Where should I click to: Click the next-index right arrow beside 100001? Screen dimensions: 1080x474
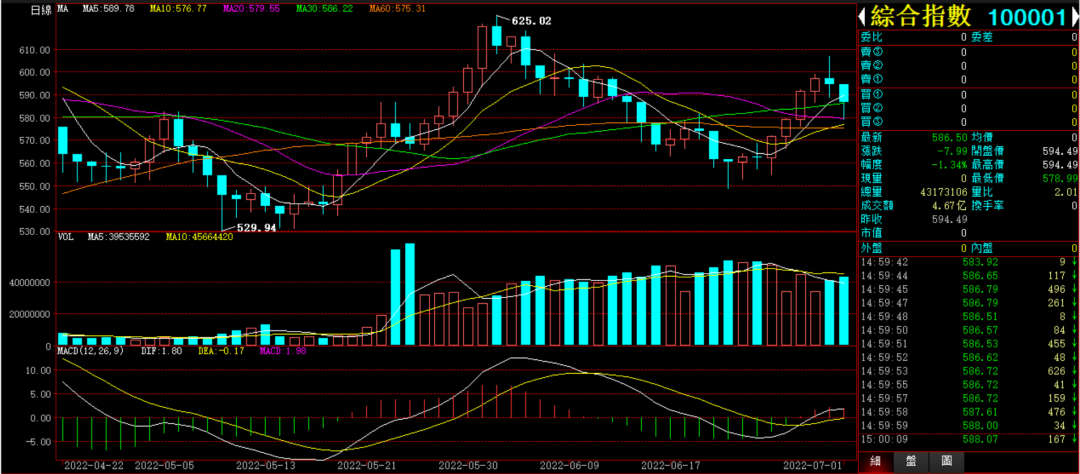pos(1073,16)
